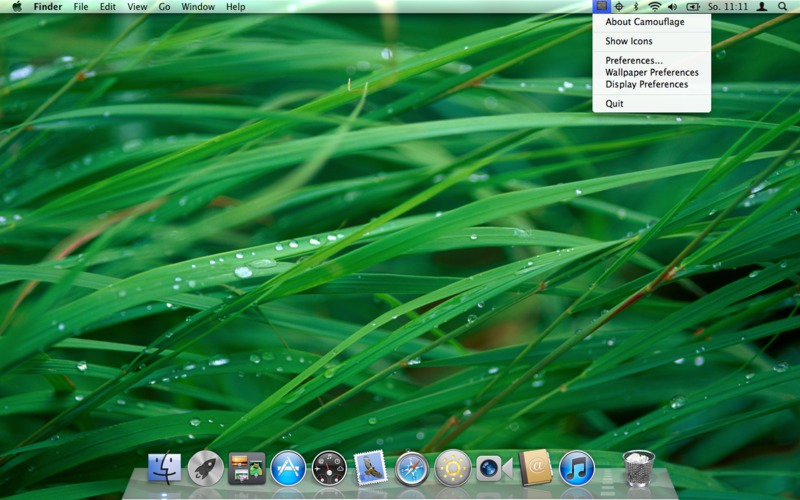Open the Wi-Fi status menu
800x500 pixels.
point(654,7)
